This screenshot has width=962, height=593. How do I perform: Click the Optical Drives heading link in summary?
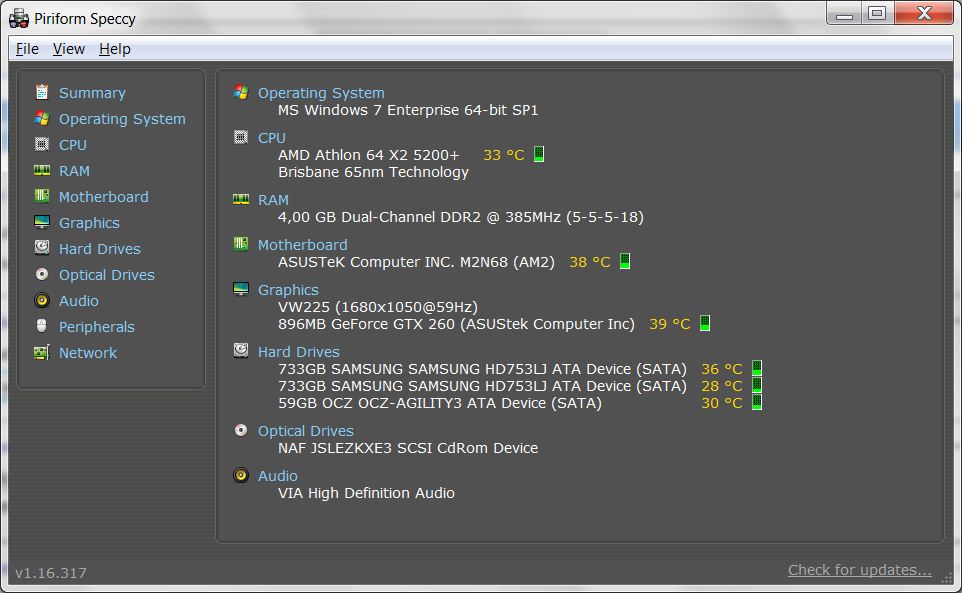pos(306,431)
